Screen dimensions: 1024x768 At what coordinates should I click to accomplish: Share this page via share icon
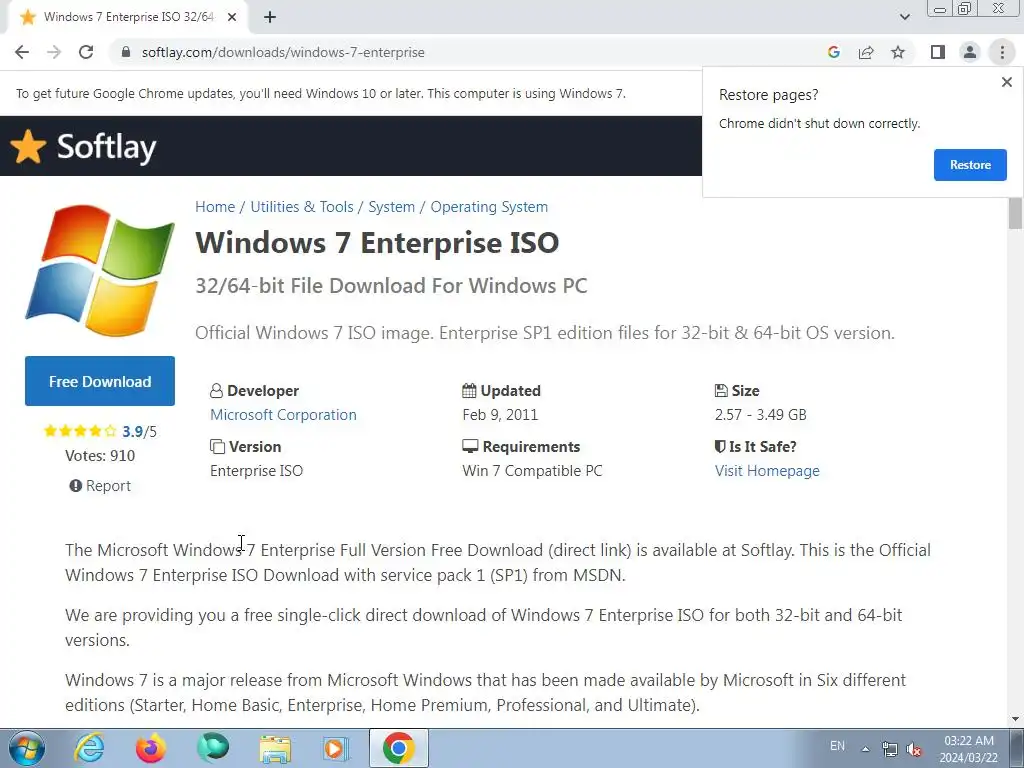[866, 52]
